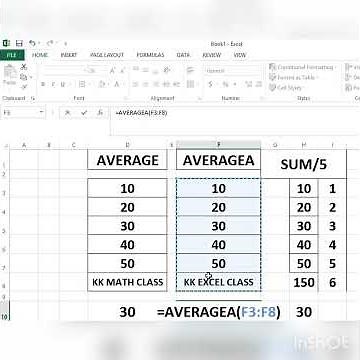Image resolution: width=360 pixels, height=360 pixels.
Task: Click the SUM/5 heading cell
Action: [x=304, y=164]
